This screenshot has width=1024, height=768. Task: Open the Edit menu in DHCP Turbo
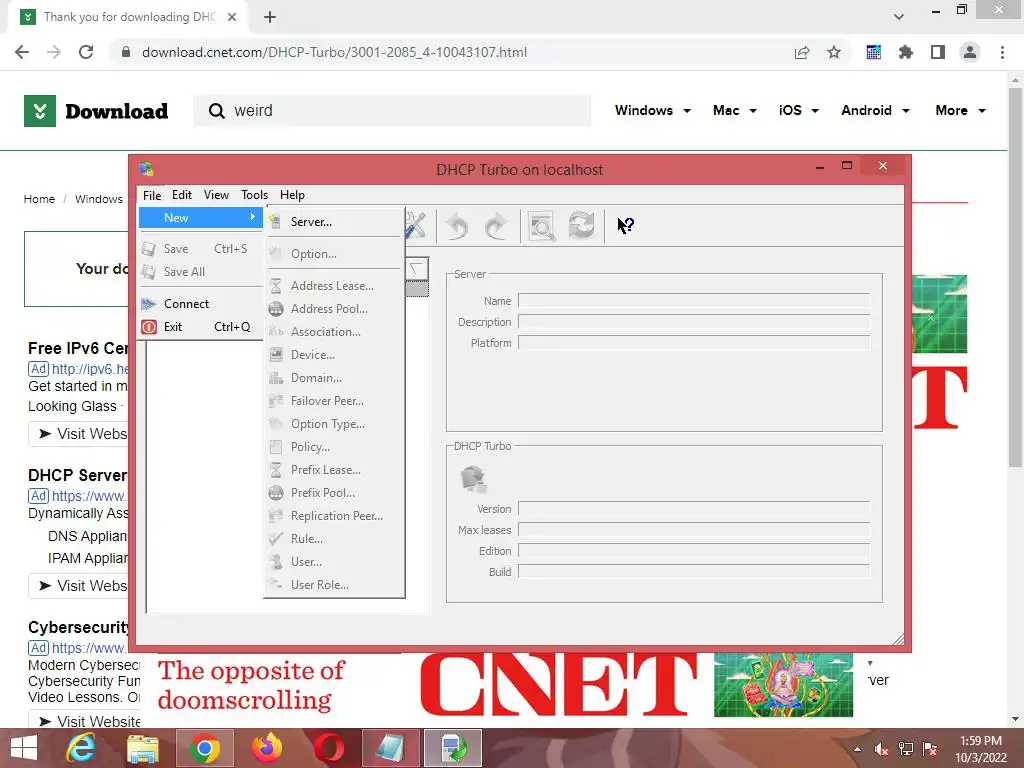point(182,195)
